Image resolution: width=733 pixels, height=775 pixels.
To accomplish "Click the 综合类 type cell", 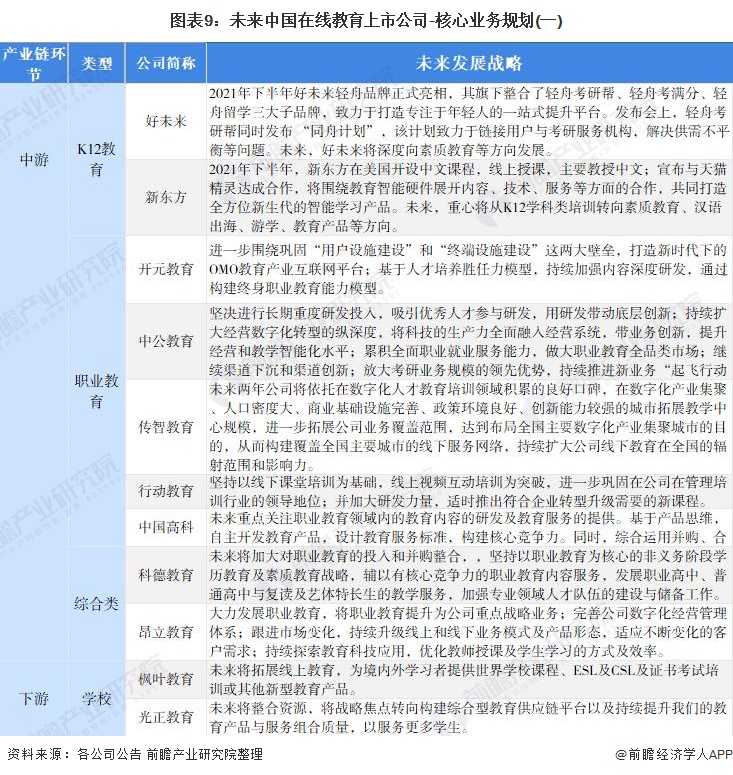I will coord(96,603).
